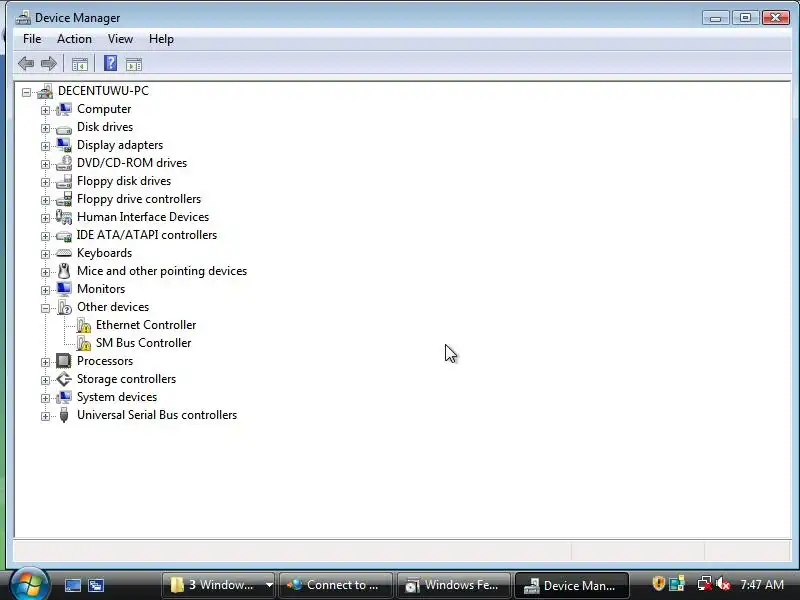The image size is (800, 600).
Task: Click the Forward arrow toolbar icon
Action: tap(48, 64)
